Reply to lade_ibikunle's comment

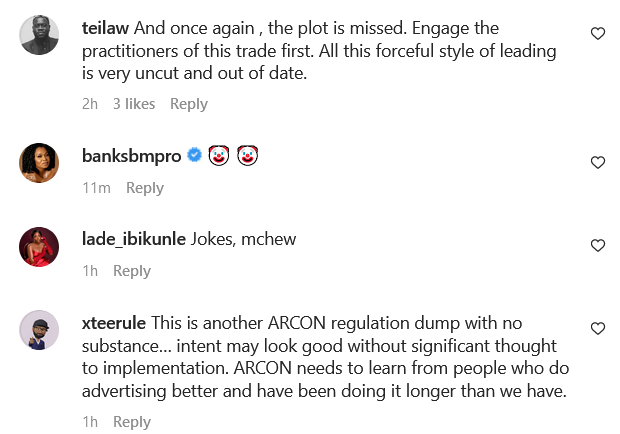[132, 271]
